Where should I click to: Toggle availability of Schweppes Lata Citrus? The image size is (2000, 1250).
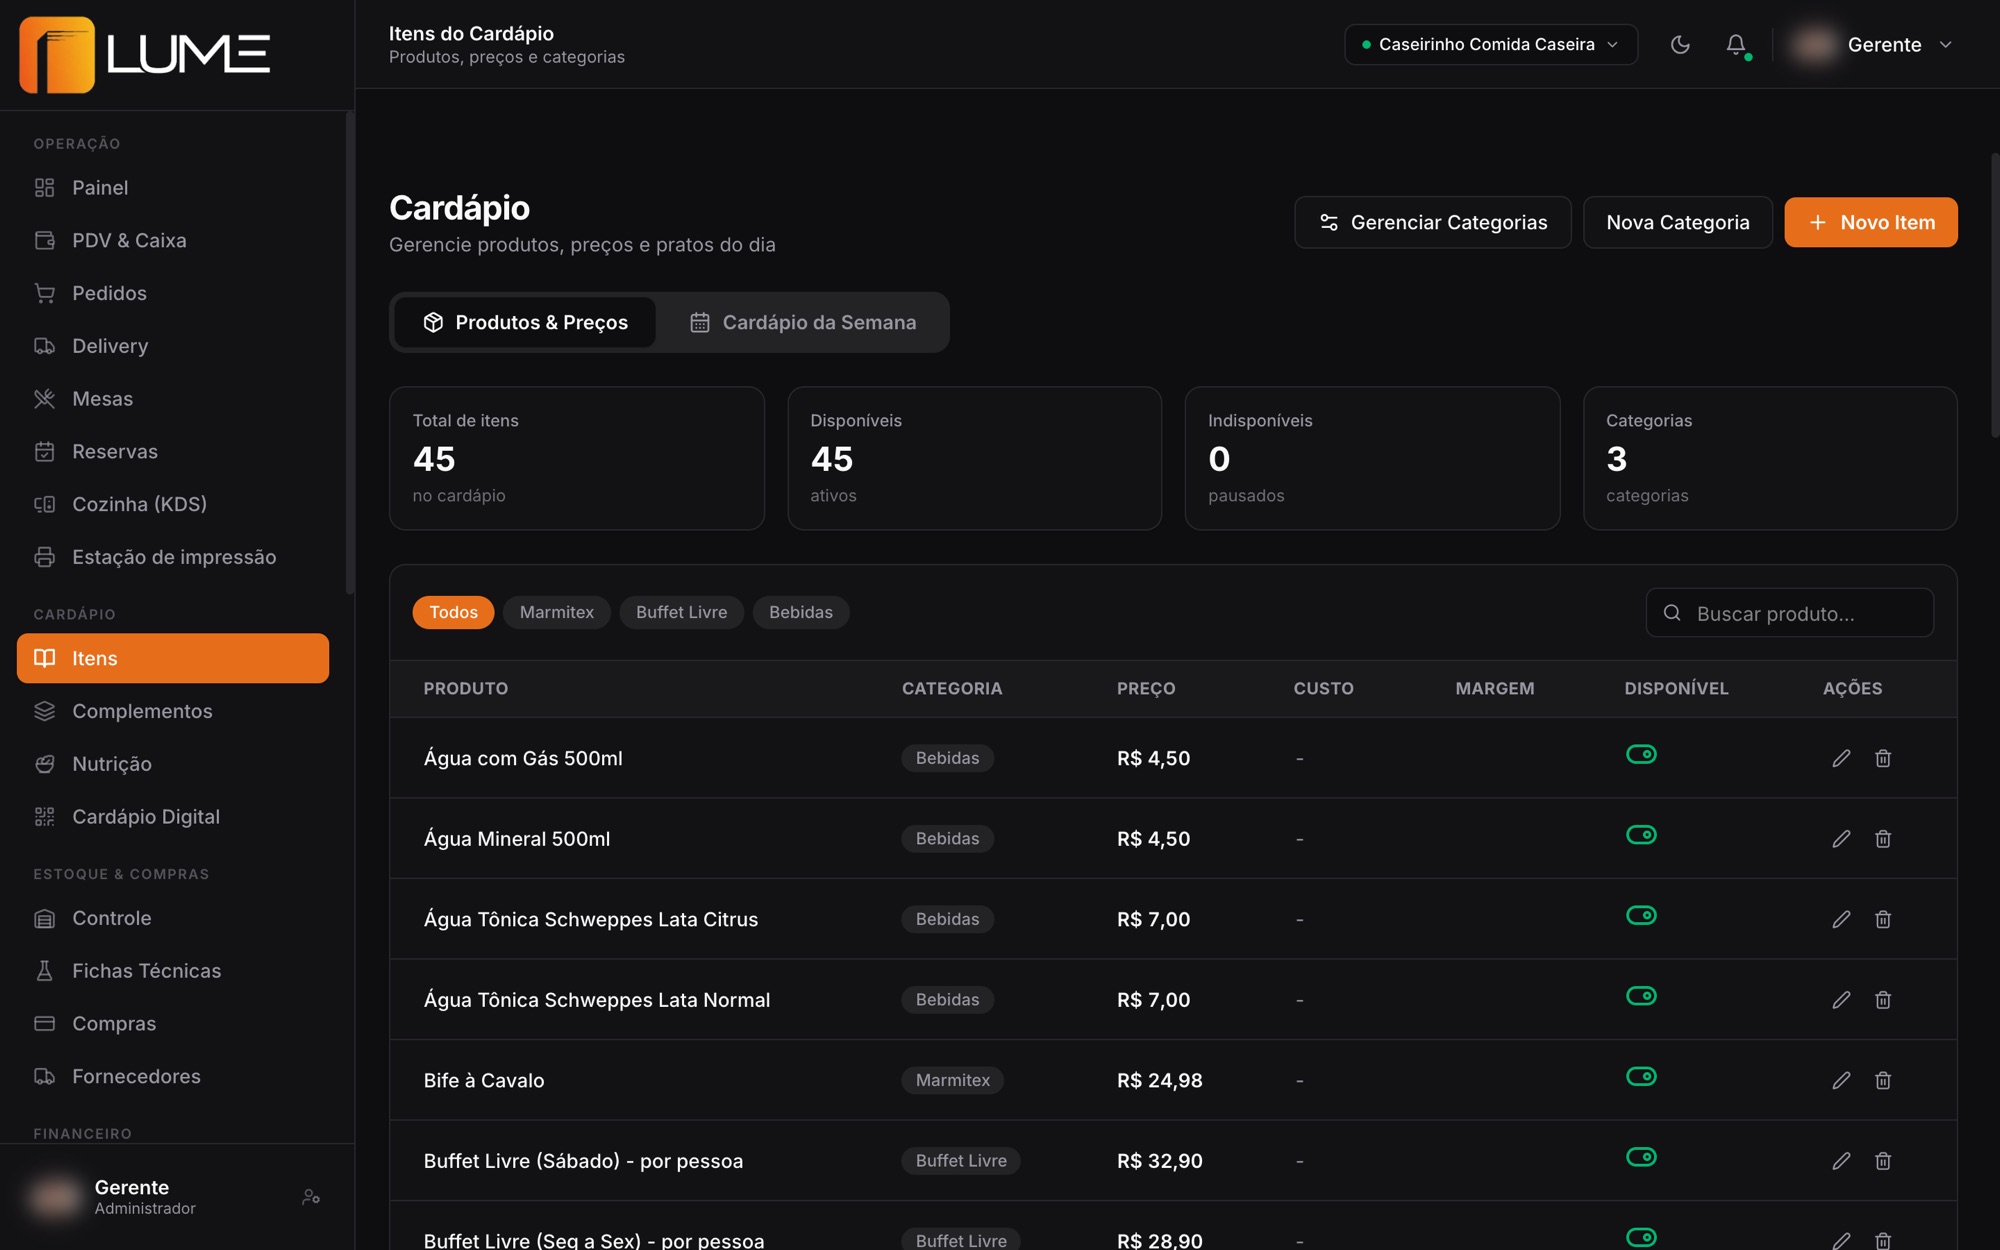click(1641, 915)
